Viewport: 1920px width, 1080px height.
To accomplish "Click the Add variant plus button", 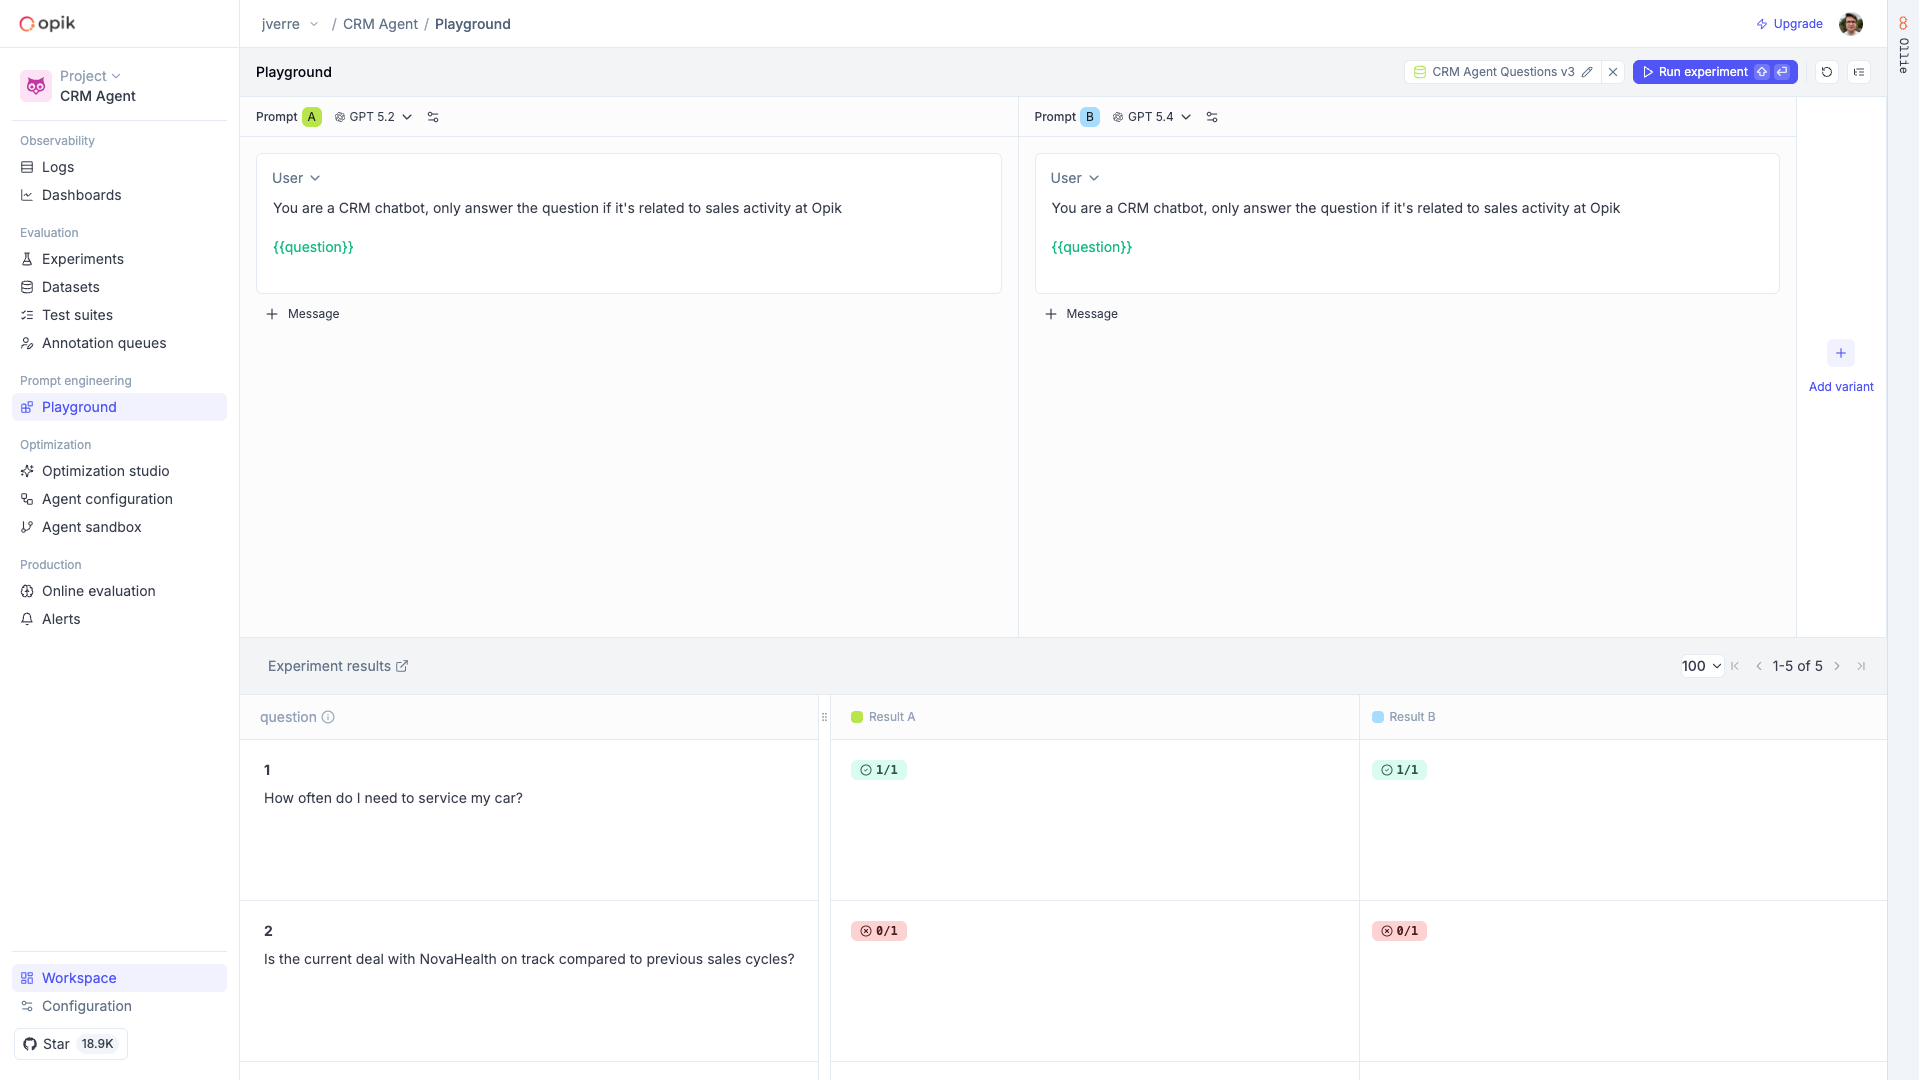I will (x=1841, y=353).
